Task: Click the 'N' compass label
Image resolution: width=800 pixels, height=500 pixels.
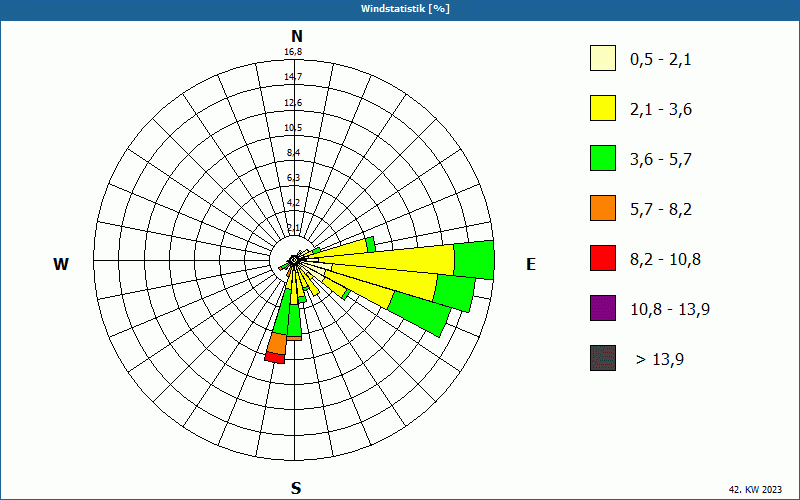Action: tap(297, 36)
